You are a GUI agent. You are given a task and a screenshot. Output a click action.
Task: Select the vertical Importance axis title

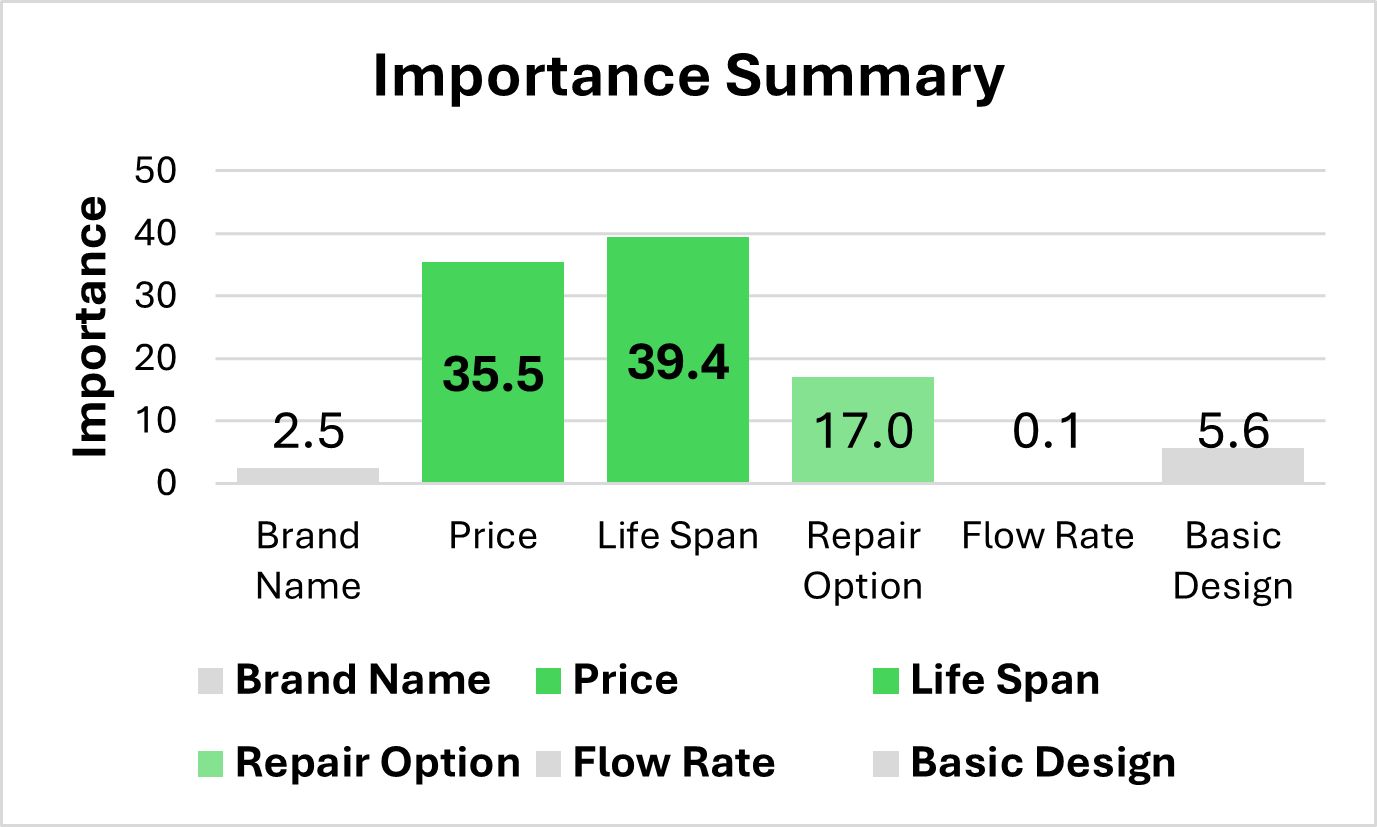click(91, 328)
